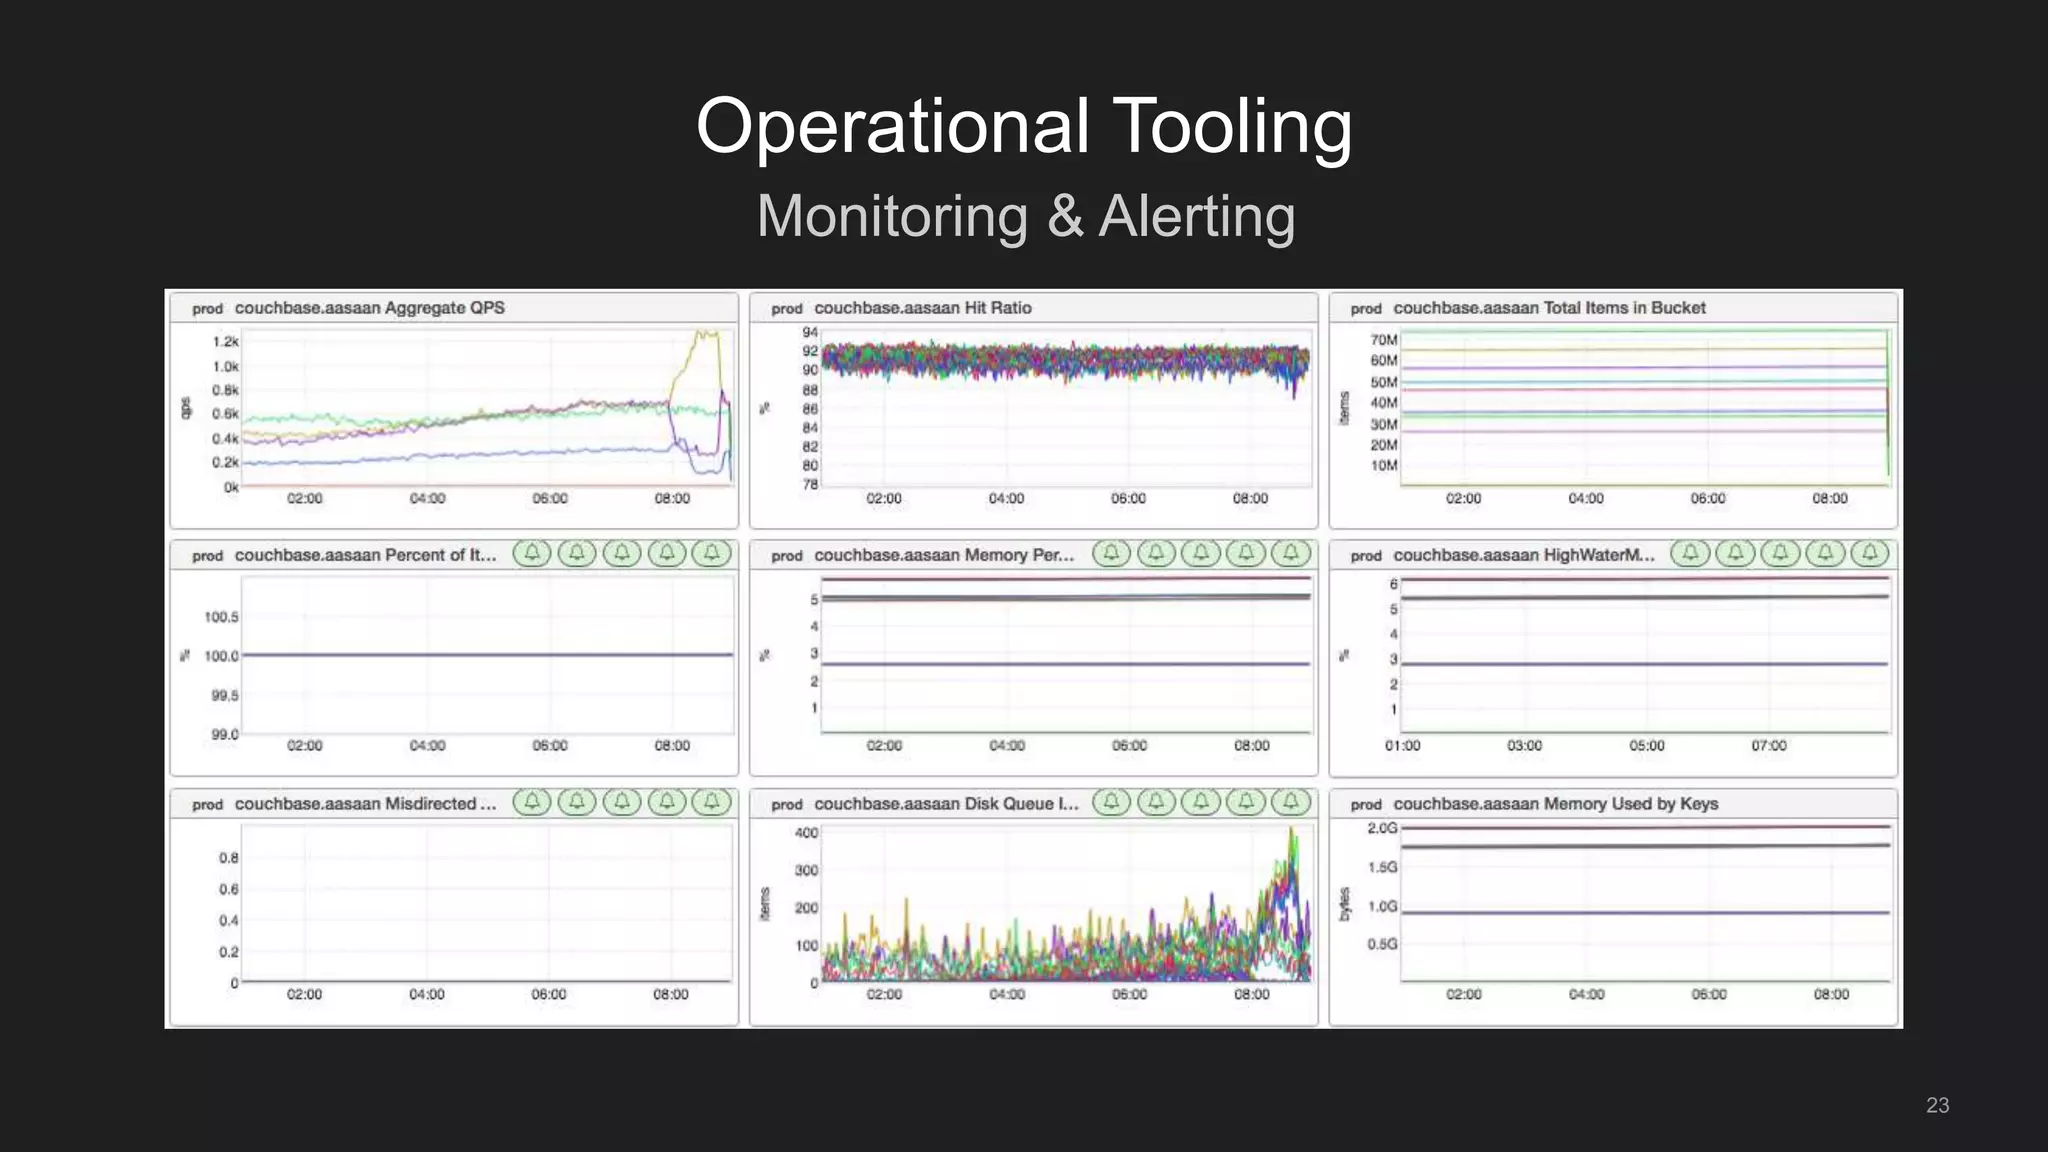This screenshot has height=1152, width=2048.
Task: Click first alert bell in Memory Per panel
Action: click(1111, 553)
